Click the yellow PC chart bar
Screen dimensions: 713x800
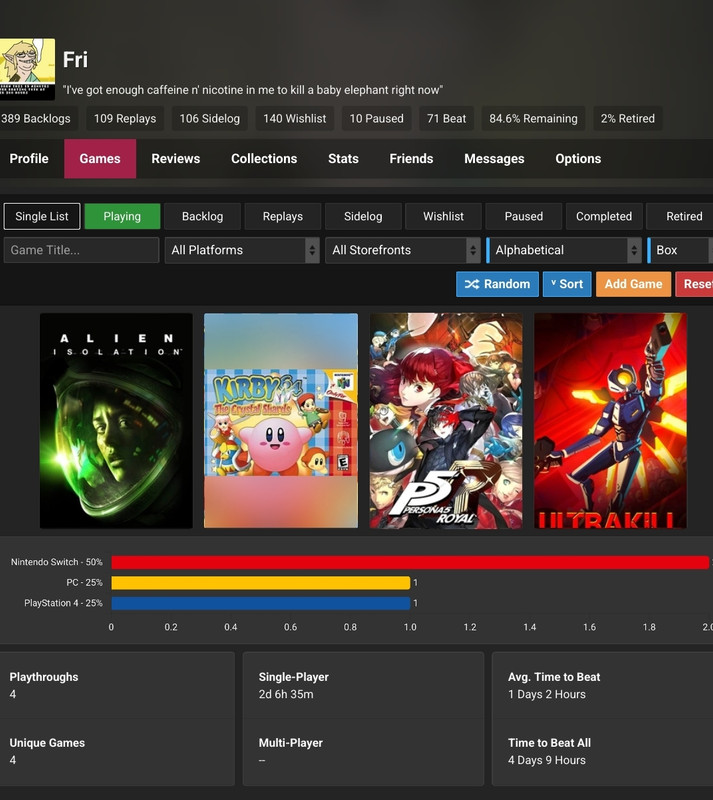(x=260, y=583)
